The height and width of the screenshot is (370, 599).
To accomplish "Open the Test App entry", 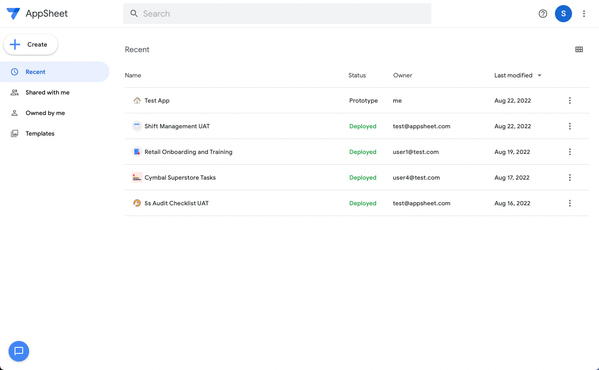I will [157, 100].
